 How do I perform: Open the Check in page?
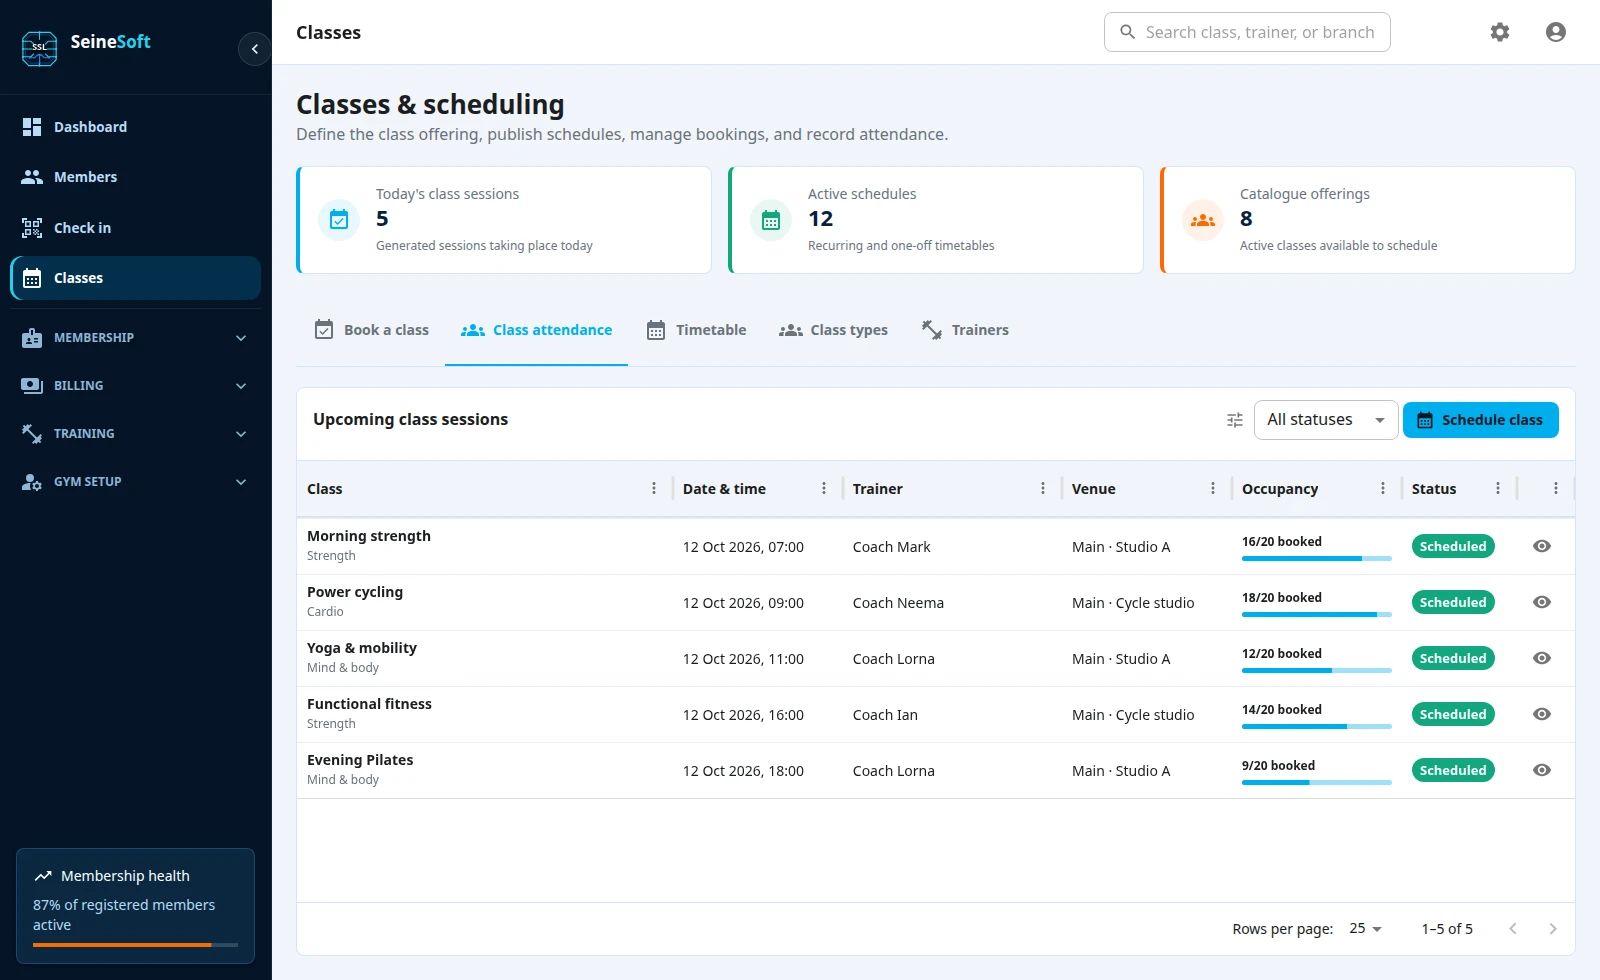pos(136,228)
